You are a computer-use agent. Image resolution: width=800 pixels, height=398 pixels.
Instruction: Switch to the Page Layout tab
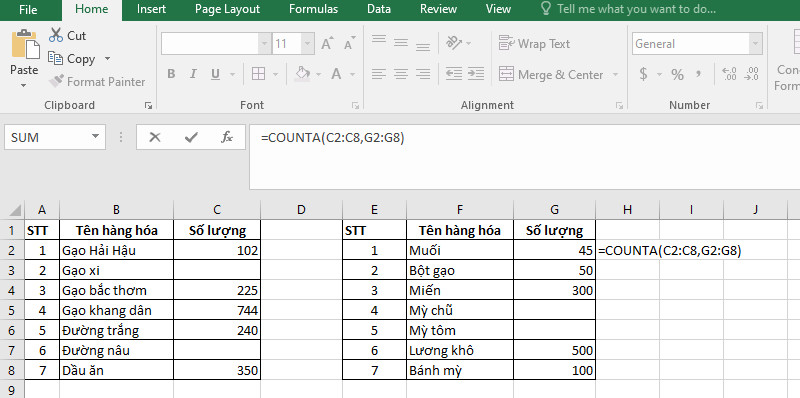click(228, 9)
